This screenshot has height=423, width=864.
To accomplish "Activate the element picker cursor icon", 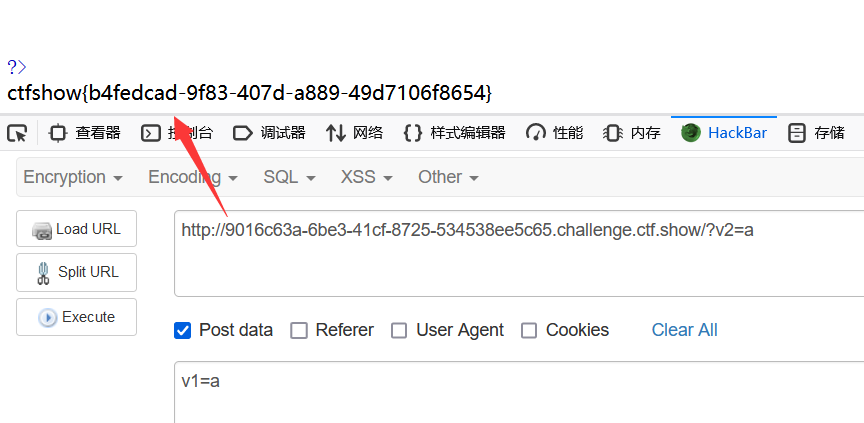I will point(17,133).
